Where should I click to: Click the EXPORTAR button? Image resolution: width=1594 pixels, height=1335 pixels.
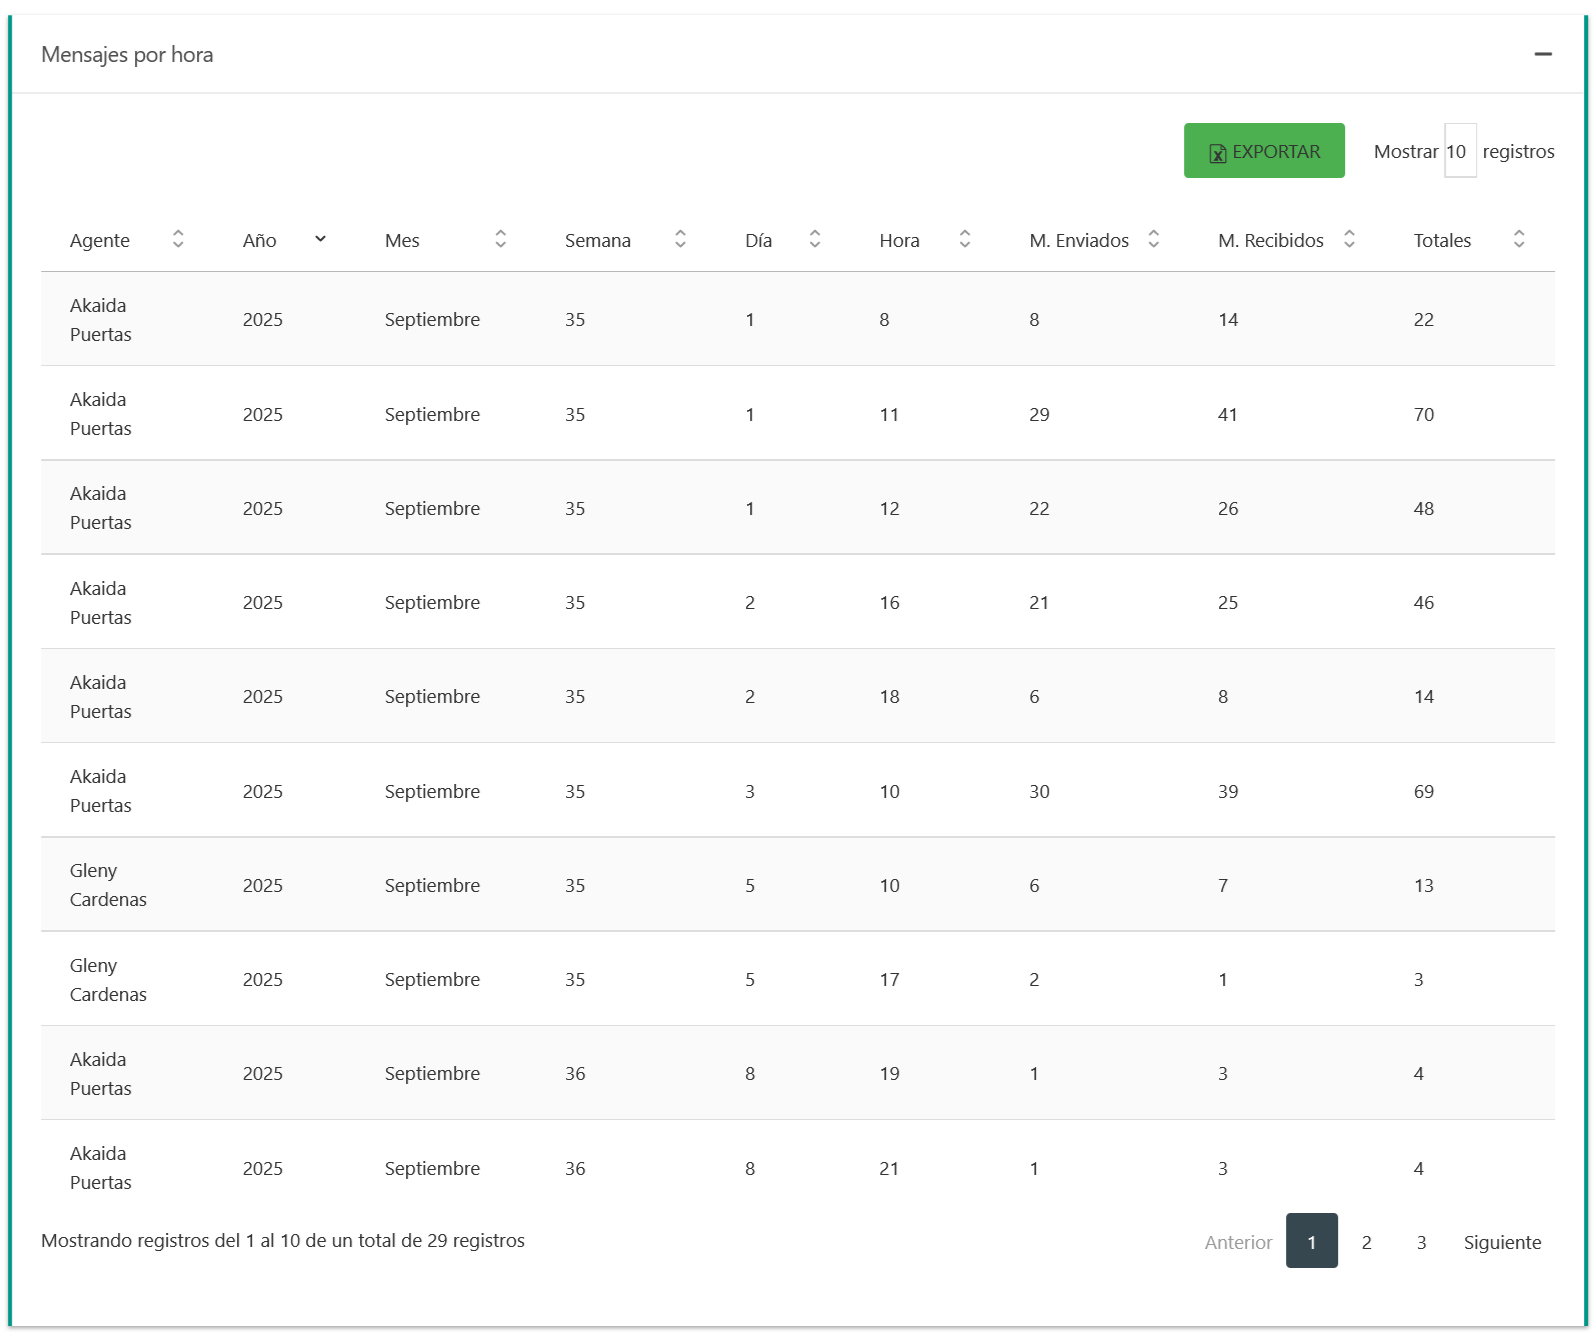tap(1263, 151)
